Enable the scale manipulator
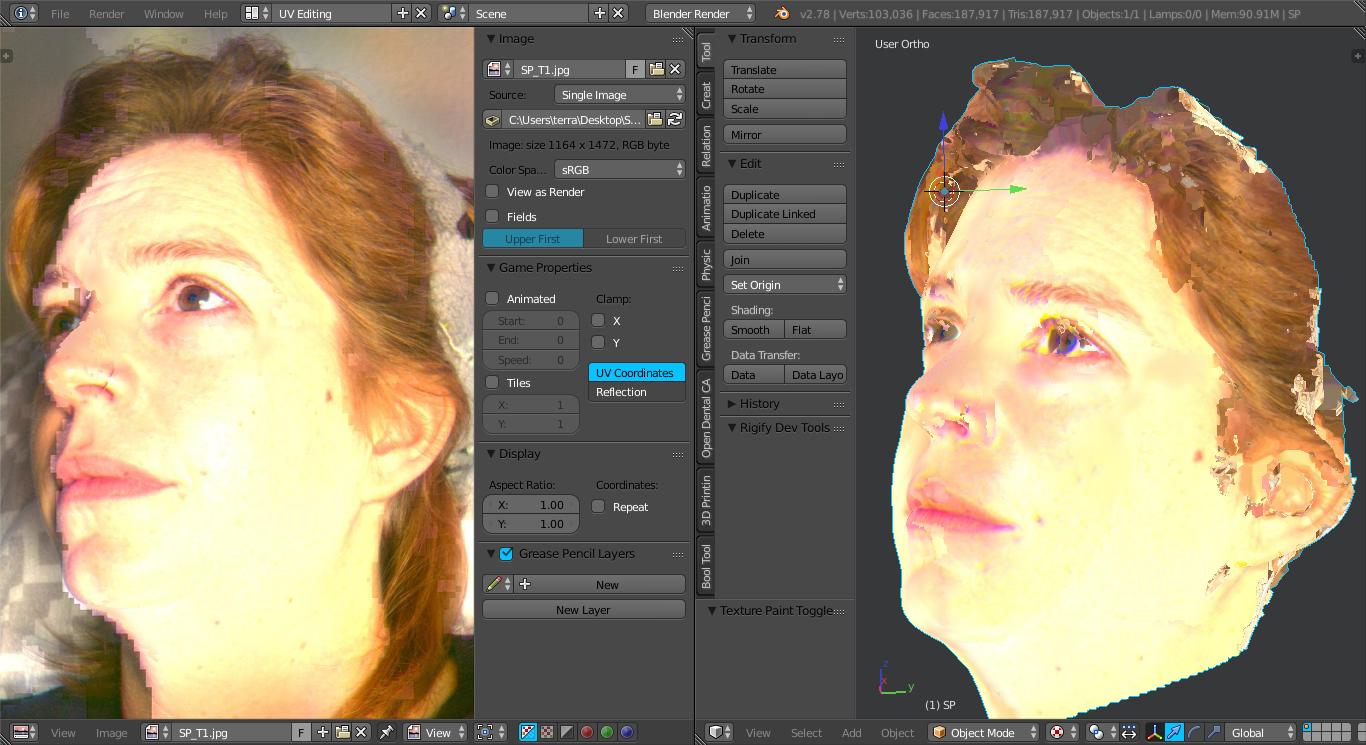Viewport: 1366px width, 745px height. (1213, 732)
